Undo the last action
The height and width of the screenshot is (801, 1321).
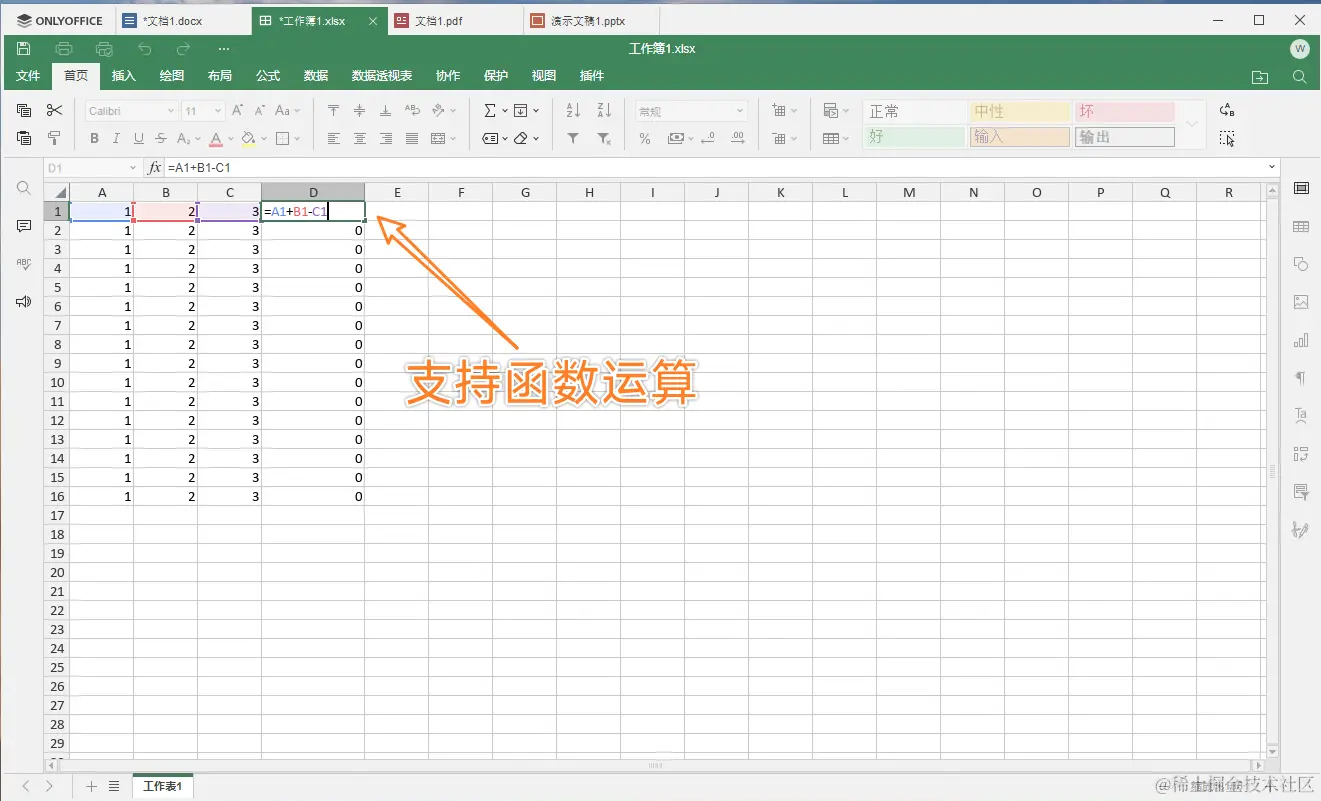pyautogui.click(x=144, y=48)
